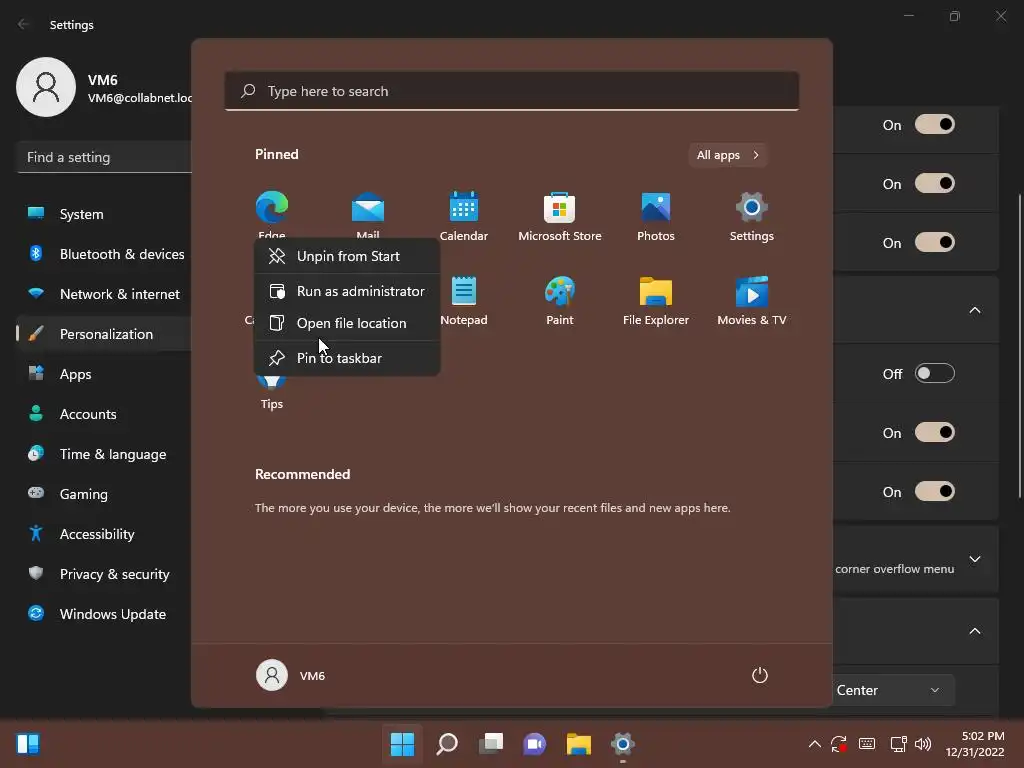Open VM6 user account in Start menu
1024x768 pixels.
tap(291, 675)
